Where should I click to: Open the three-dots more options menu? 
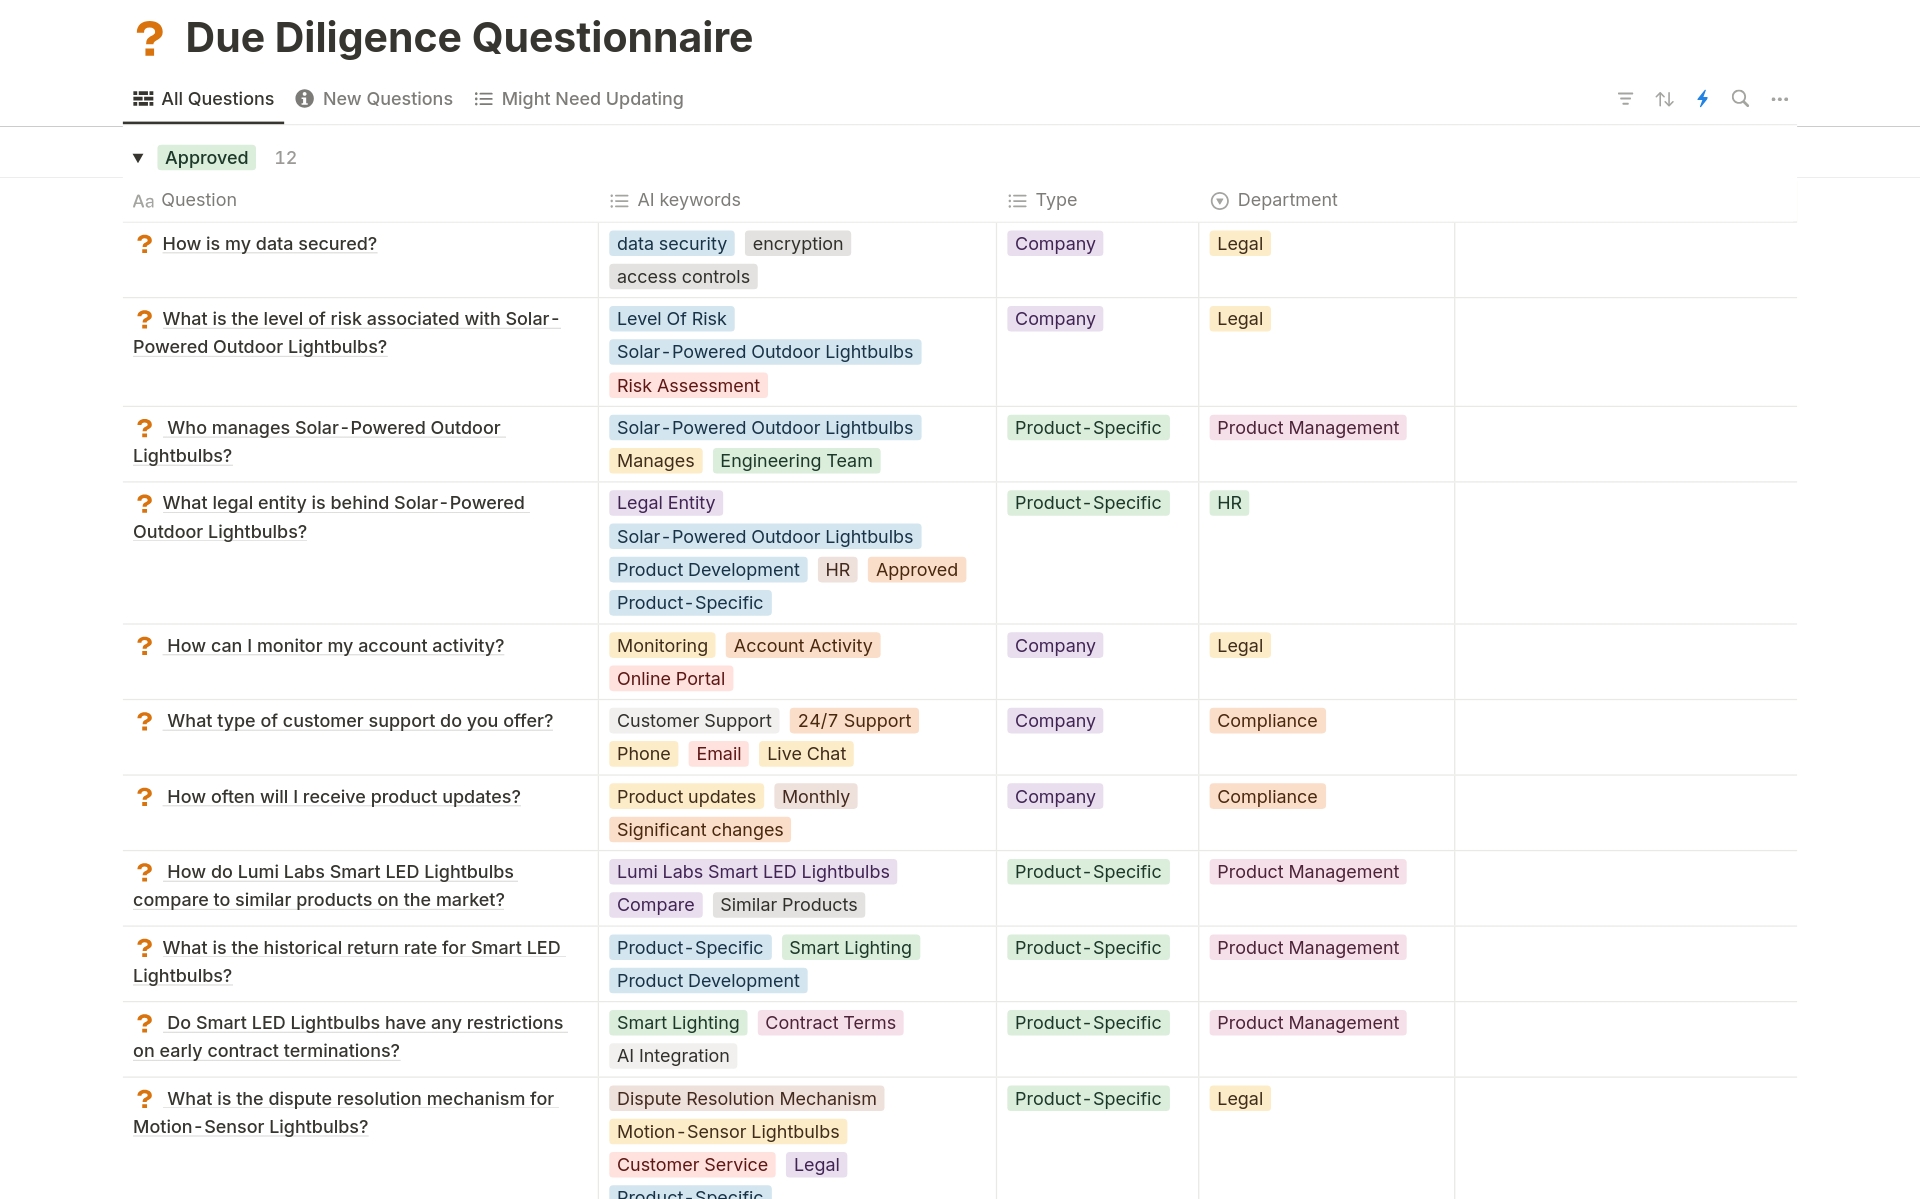coord(1779,99)
